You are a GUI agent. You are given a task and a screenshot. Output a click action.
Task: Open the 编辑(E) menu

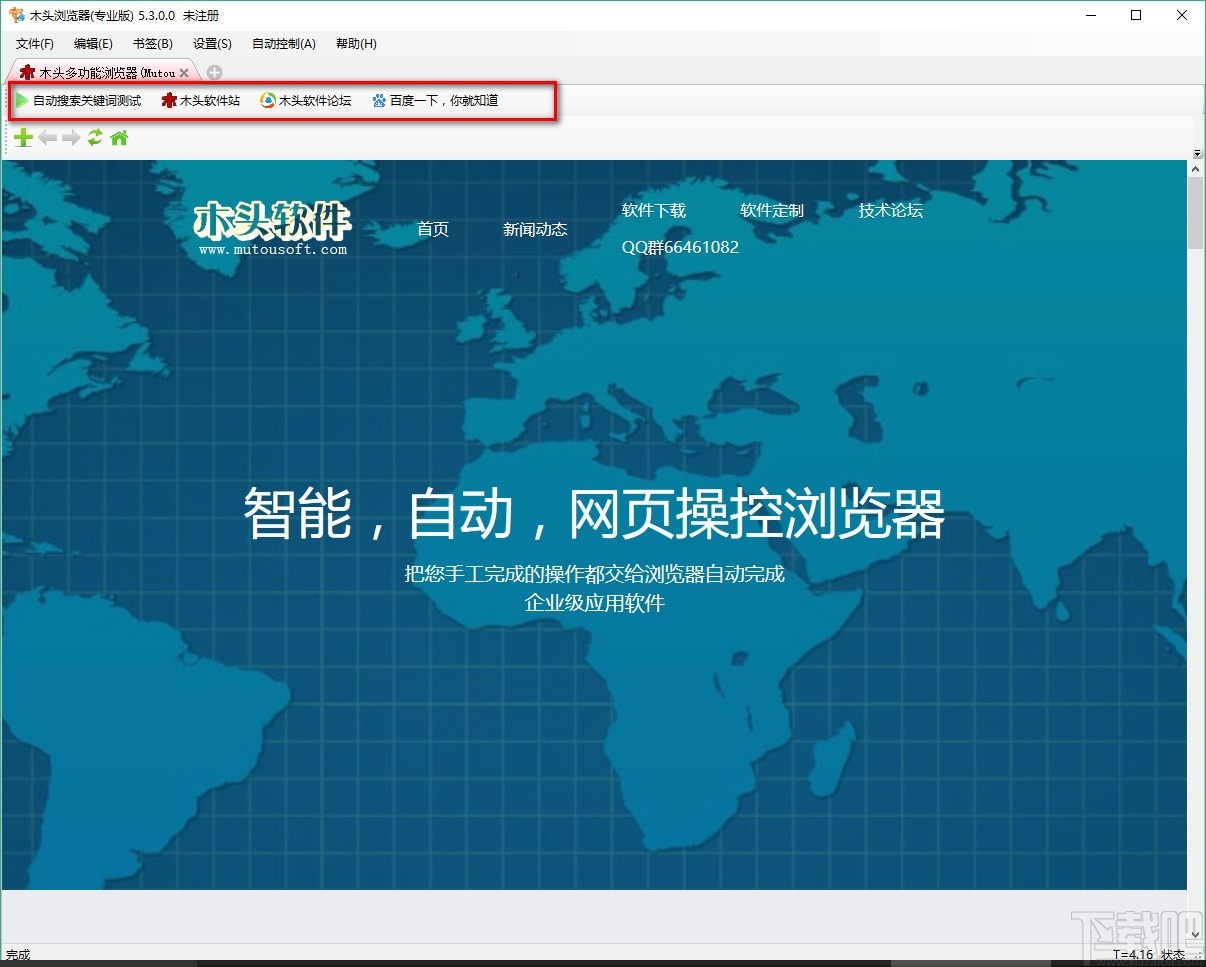[93, 44]
